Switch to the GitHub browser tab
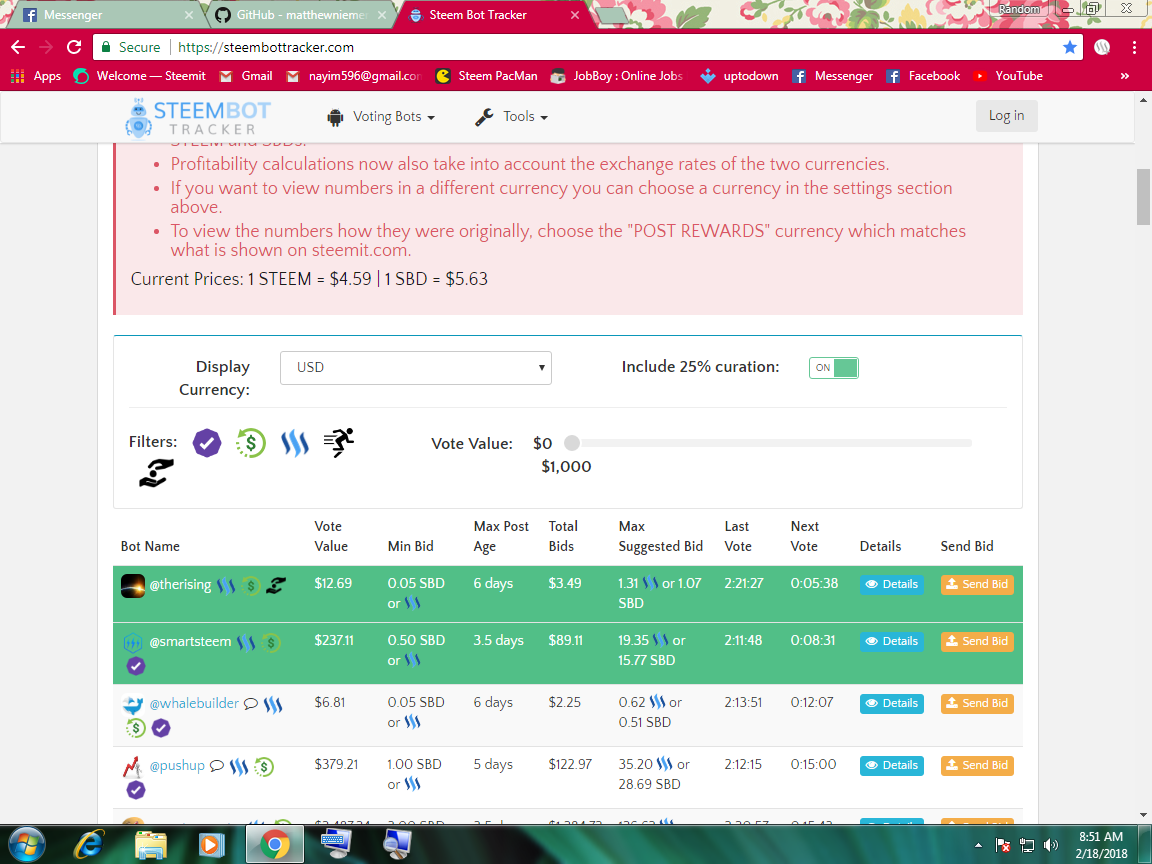Viewport: 1152px width, 864px height. (301, 15)
